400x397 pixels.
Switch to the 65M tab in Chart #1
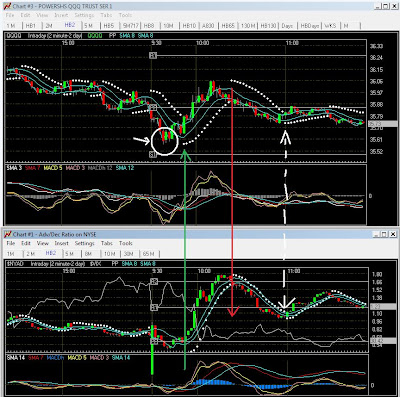pos(148,254)
